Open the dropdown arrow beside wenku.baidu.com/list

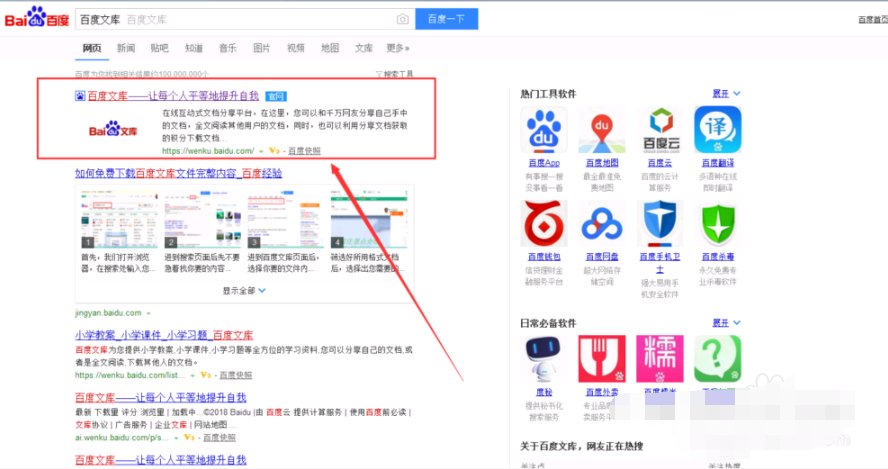click(193, 376)
